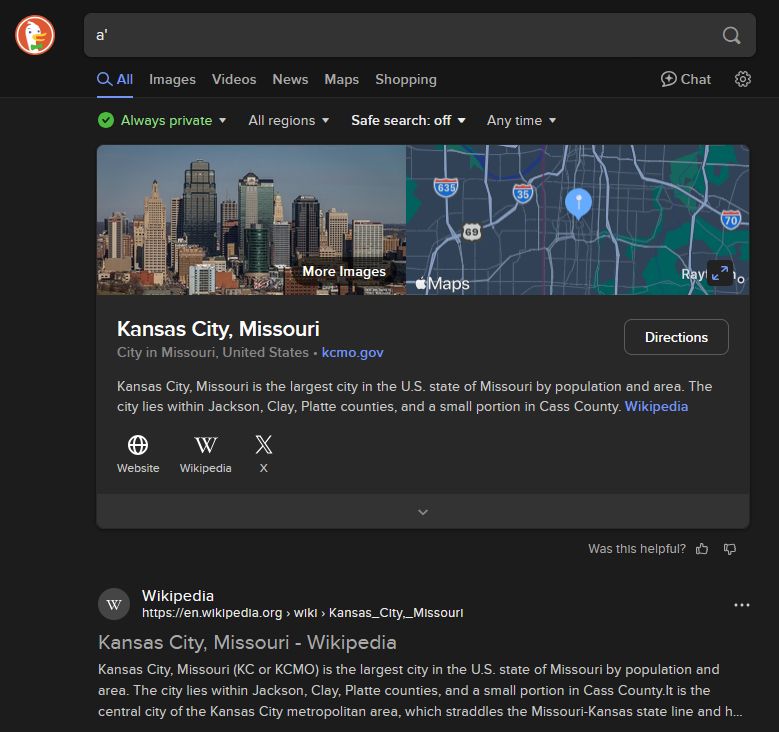Open Kansas City, Missouri - Wikipedia result title
Image resolution: width=779 pixels, height=732 pixels.
click(x=247, y=643)
